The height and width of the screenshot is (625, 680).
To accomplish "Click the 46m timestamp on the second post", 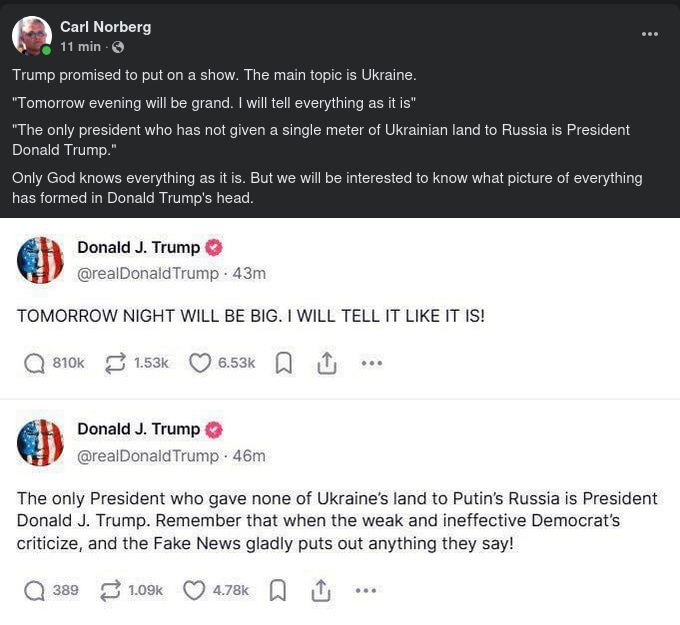I will click(x=249, y=456).
